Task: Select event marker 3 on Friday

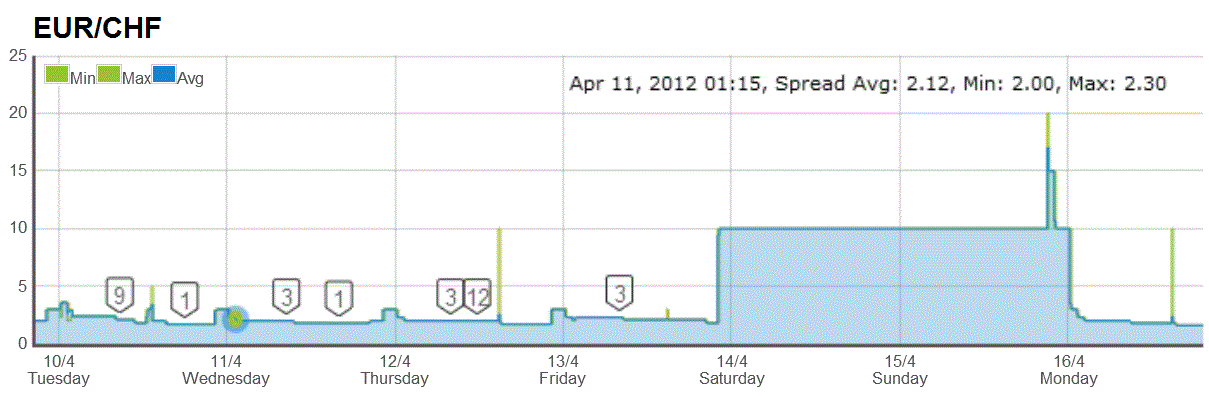Action: click(620, 293)
